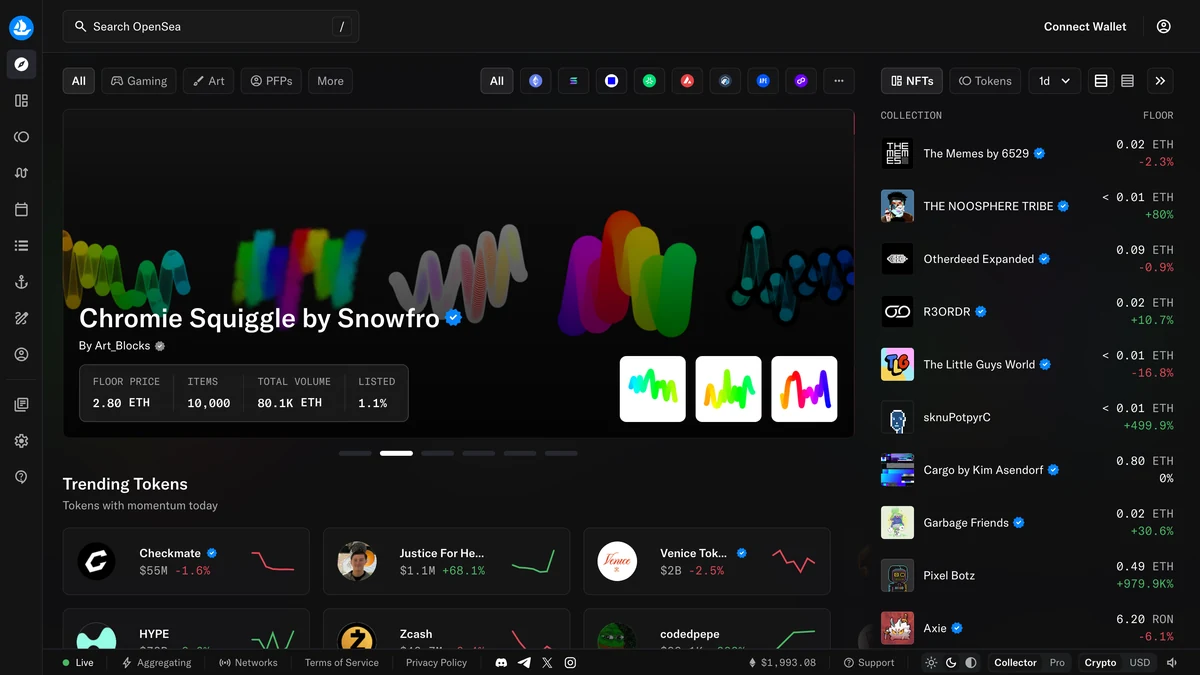The height and width of the screenshot is (675, 1200).
Task: Open the calendar icon in sidebar
Action: click(x=21, y=209)
